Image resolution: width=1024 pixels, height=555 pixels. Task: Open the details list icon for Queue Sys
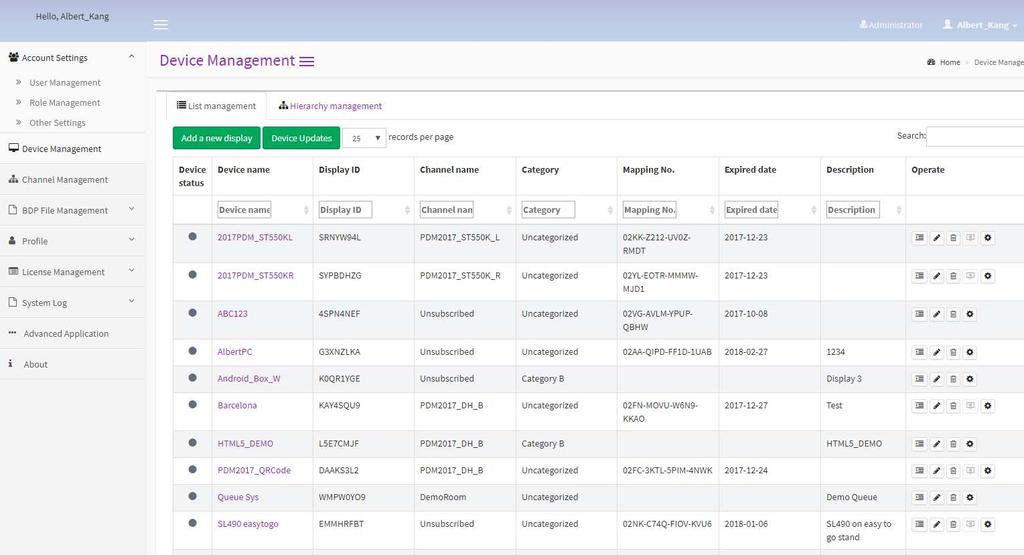[920, 498]
